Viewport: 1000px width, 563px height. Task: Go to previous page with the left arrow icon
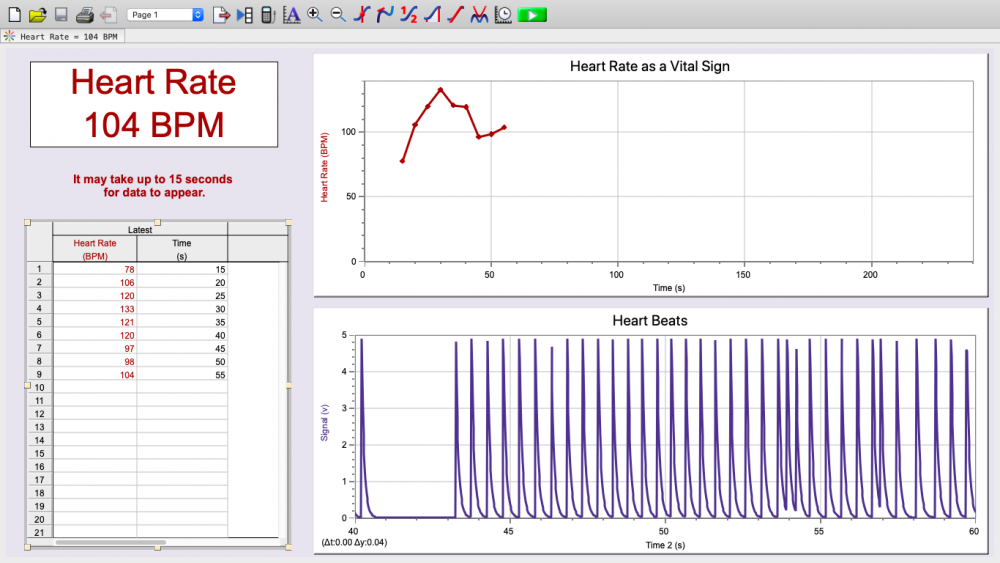108,15
